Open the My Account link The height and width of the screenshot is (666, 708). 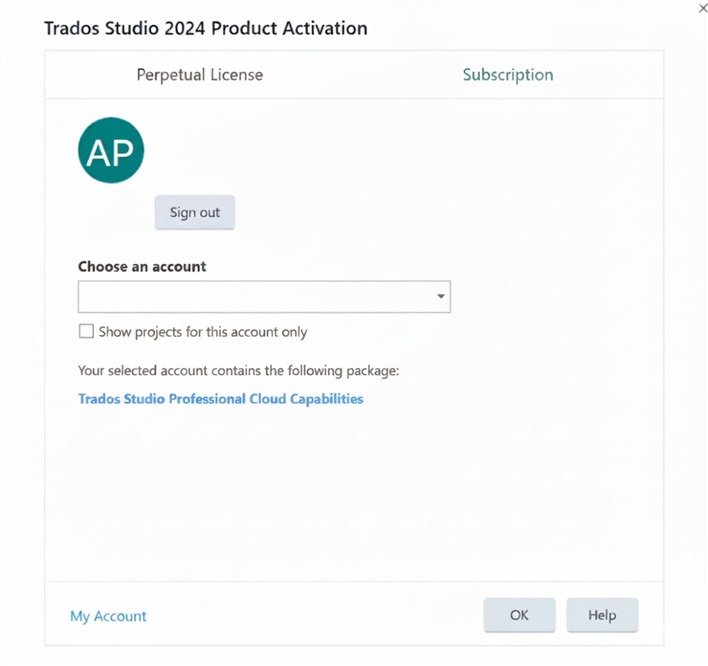108,616
